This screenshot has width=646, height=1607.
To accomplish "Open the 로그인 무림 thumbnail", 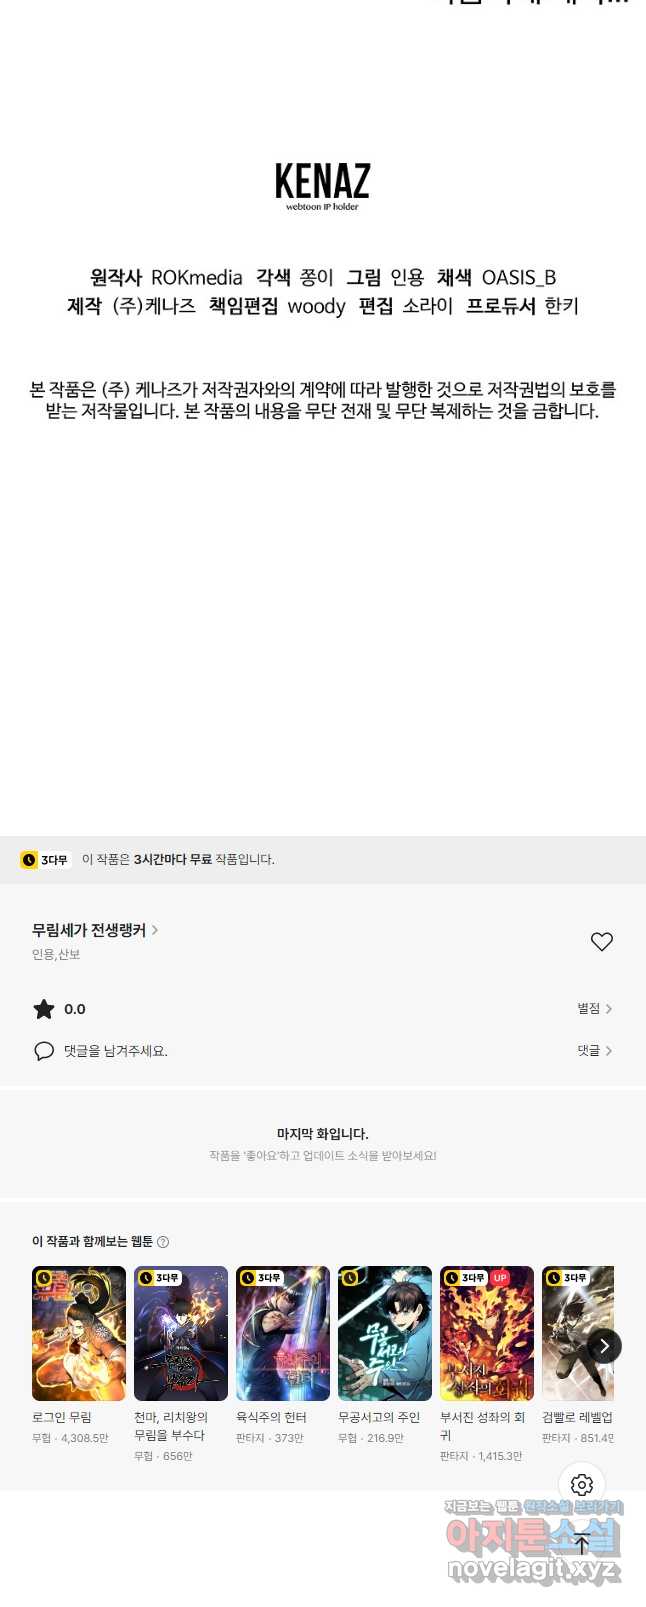I will click(x=79, y=1333).
